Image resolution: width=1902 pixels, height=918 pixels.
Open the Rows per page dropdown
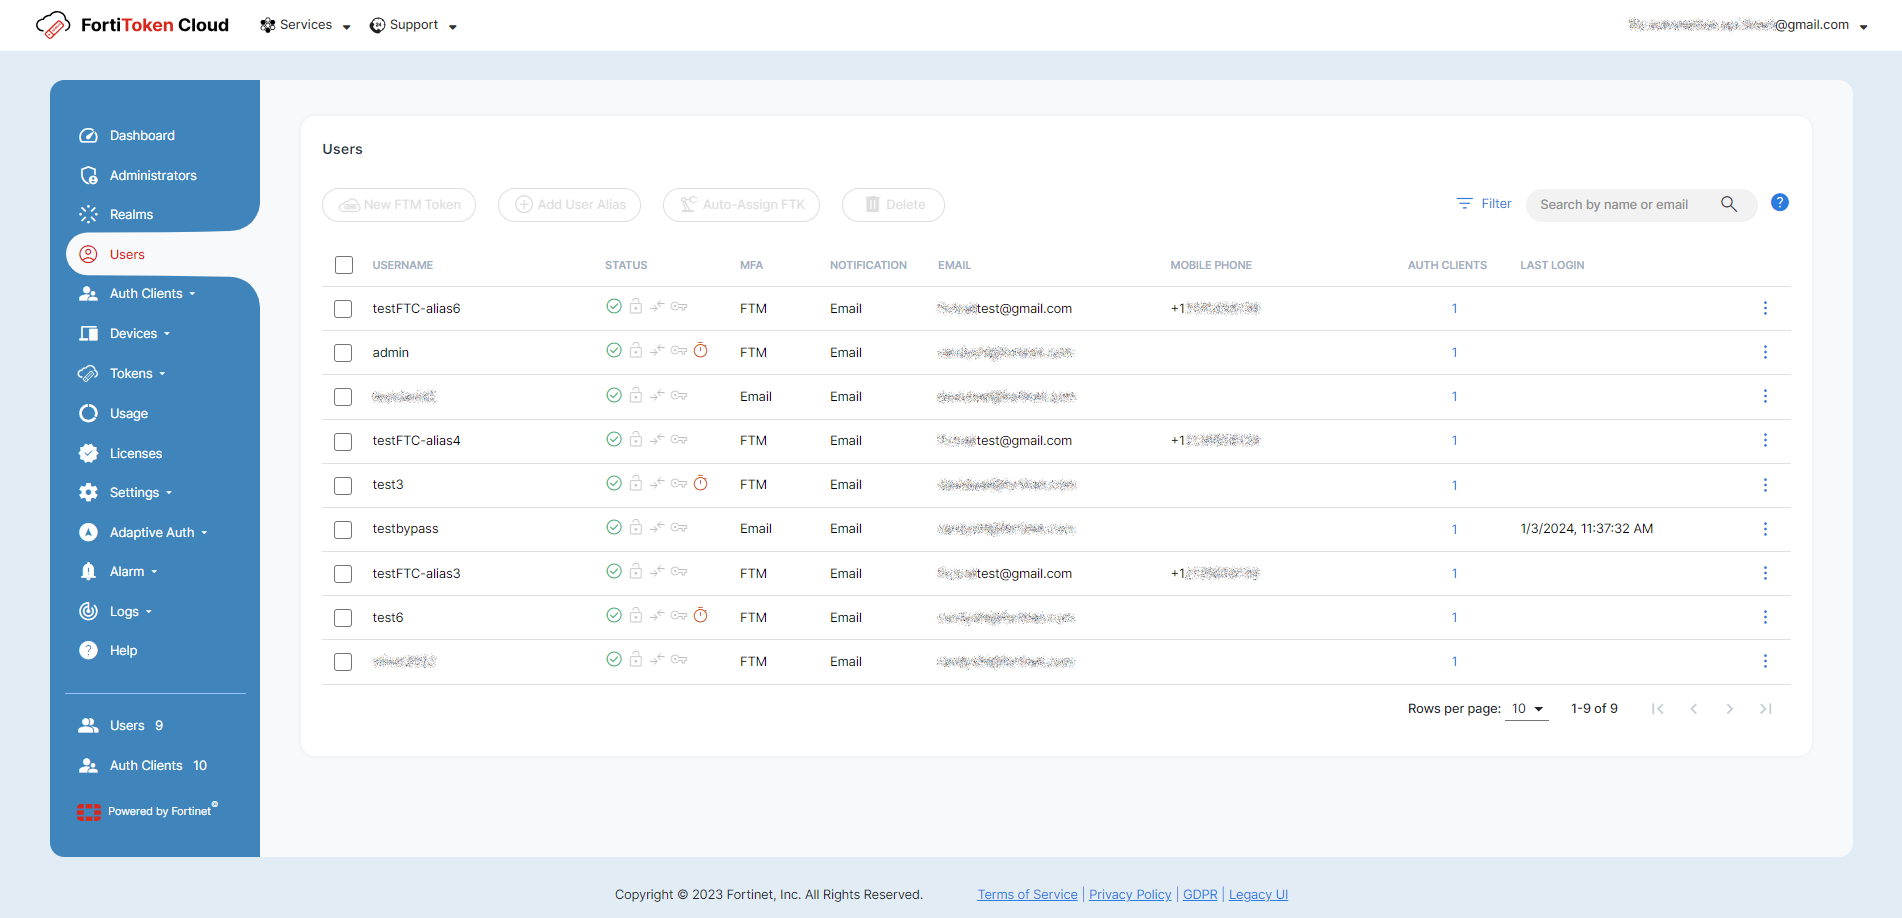pos(1527,708)
